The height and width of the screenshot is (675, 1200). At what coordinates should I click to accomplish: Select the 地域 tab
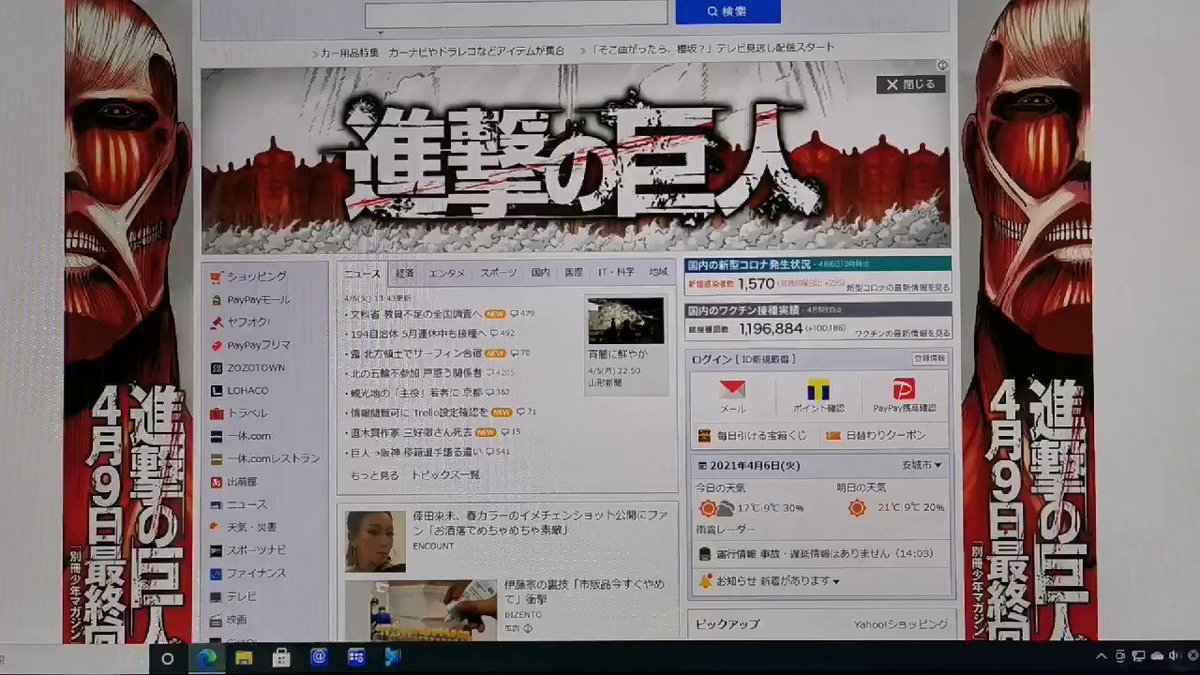(x=657, y=272)
